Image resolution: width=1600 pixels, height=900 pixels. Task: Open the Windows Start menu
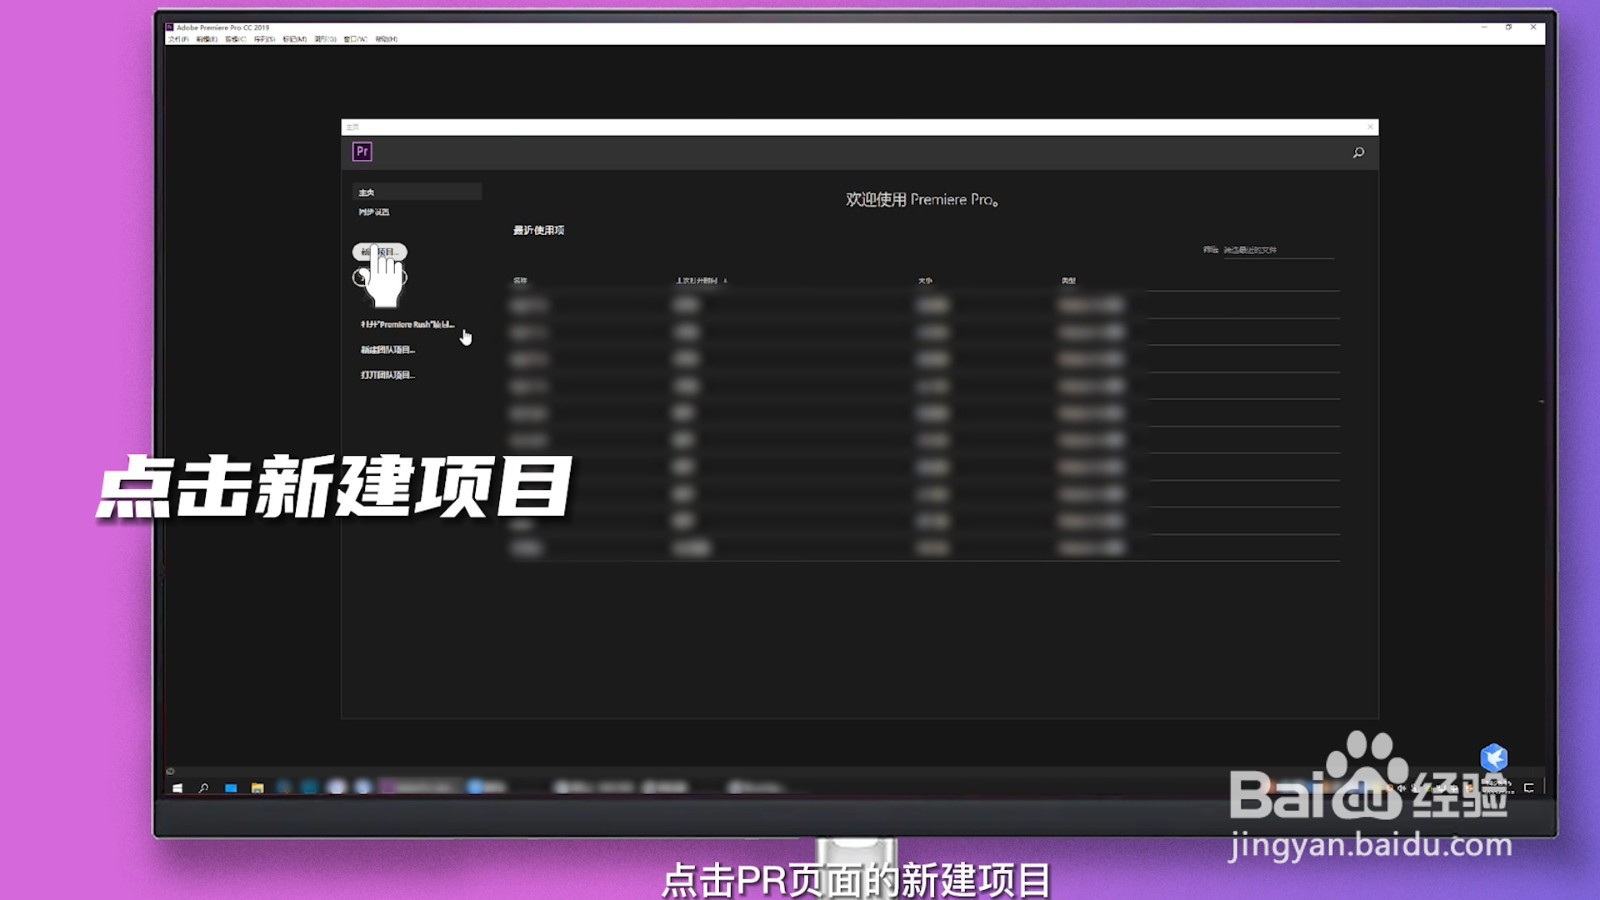pos(177,788)
